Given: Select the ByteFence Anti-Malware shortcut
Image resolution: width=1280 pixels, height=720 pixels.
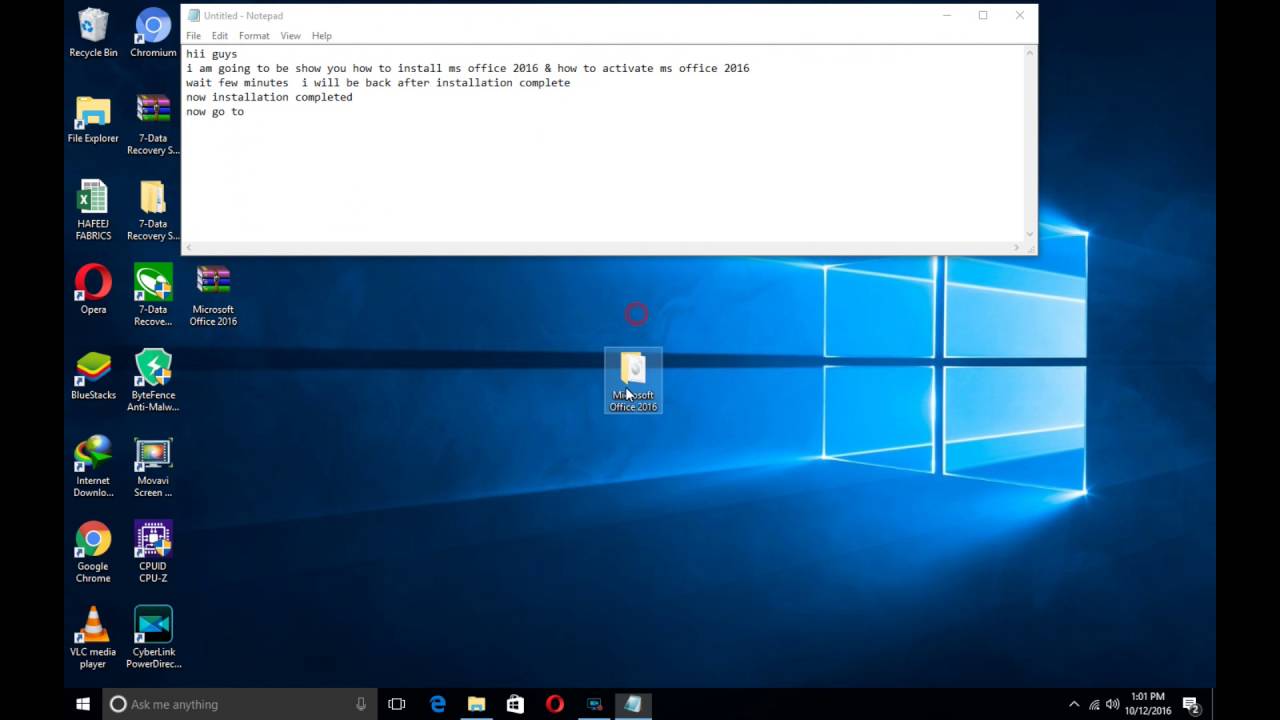Looking at the screenshot, I should coord(153,381).
